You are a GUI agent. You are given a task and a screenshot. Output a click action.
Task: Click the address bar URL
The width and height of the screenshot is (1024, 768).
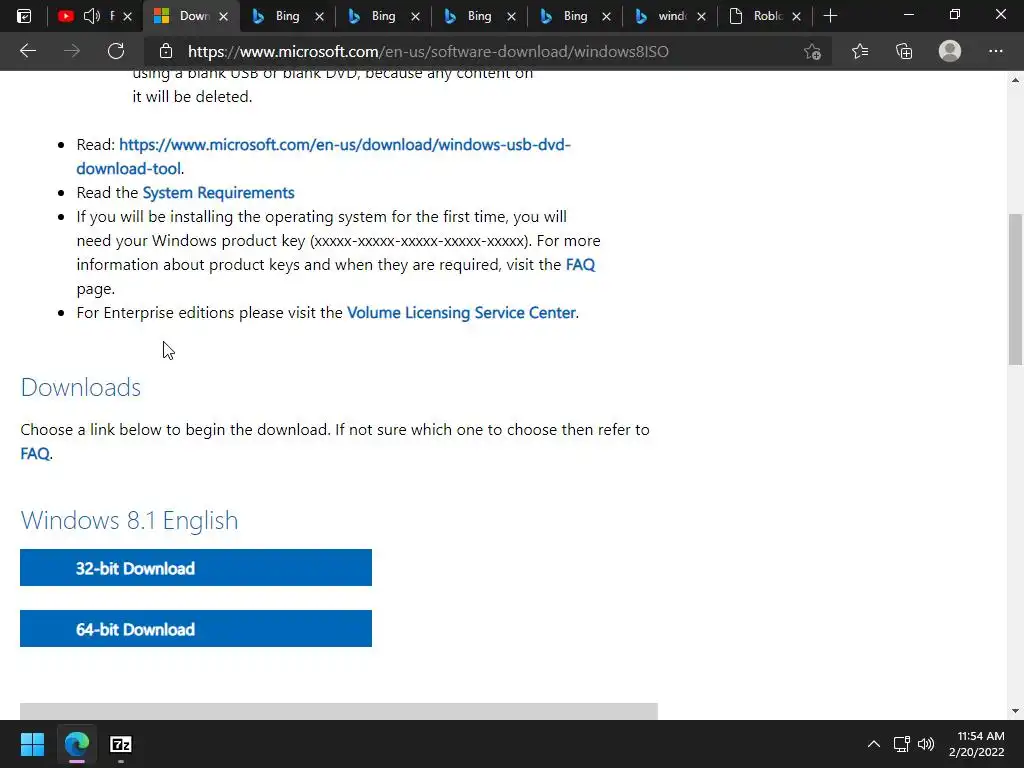coord(428,52)
